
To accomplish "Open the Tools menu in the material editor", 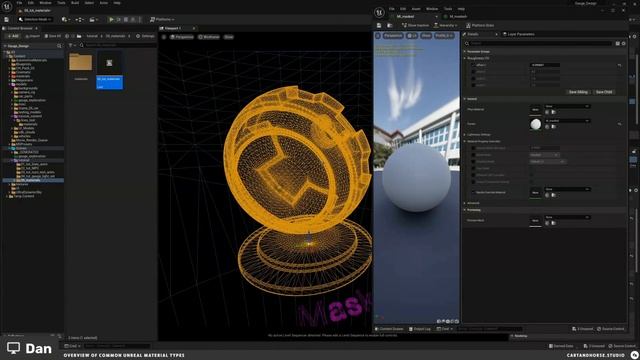I will click(x=448, y=9).
